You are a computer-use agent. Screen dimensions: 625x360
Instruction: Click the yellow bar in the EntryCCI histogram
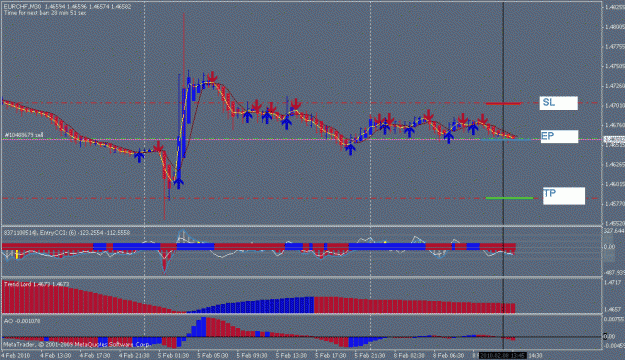pos(17,254)
